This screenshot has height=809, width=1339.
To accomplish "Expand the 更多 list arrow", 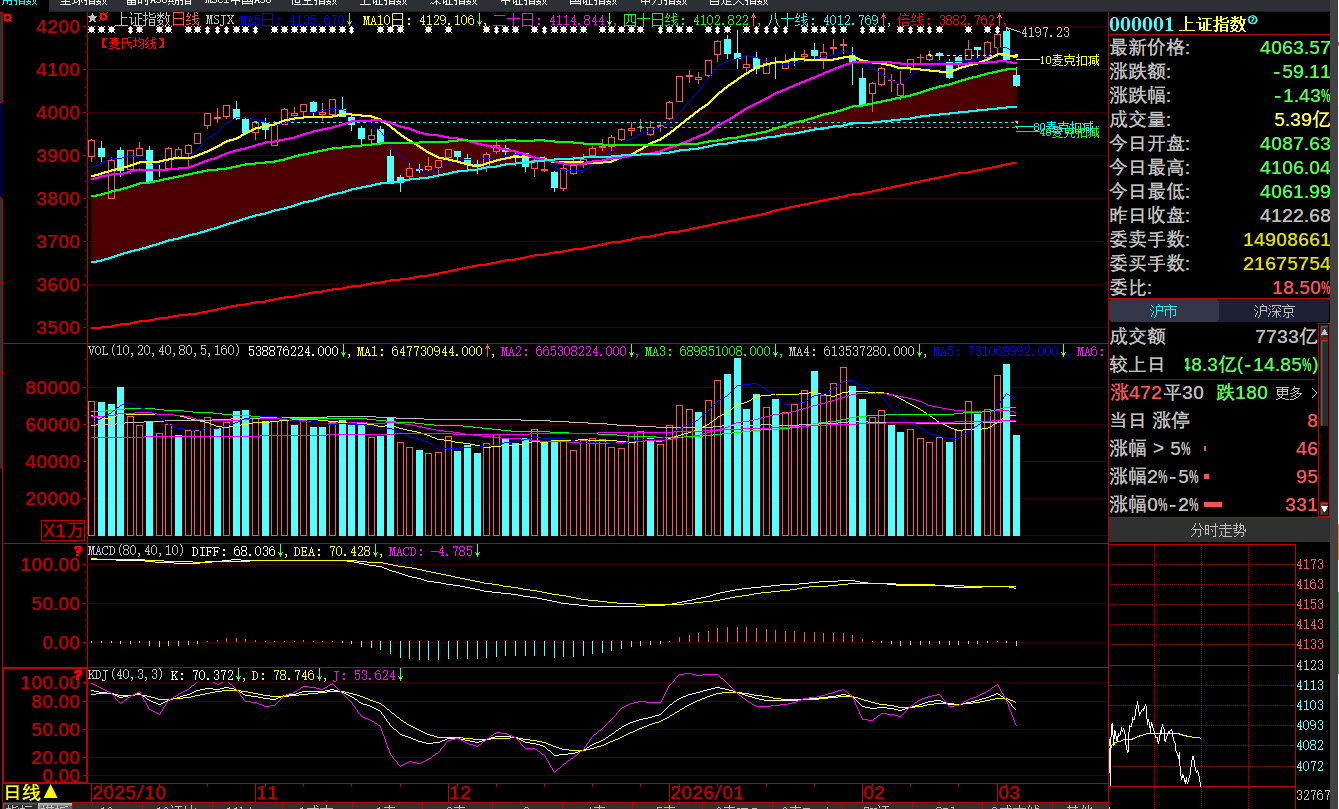I will tap(1313, 393).
